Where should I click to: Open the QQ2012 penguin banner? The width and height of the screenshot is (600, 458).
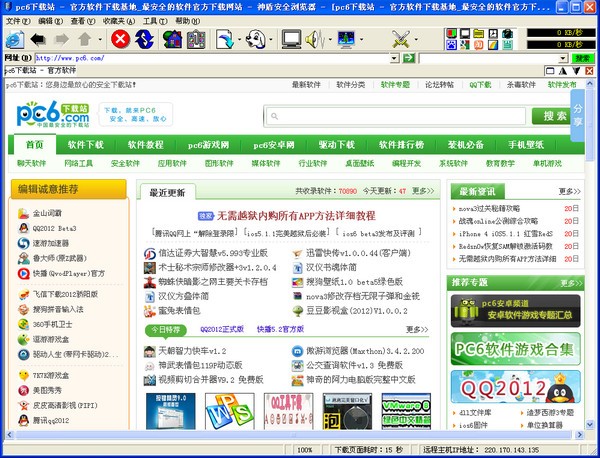click(x=515, y=387)
